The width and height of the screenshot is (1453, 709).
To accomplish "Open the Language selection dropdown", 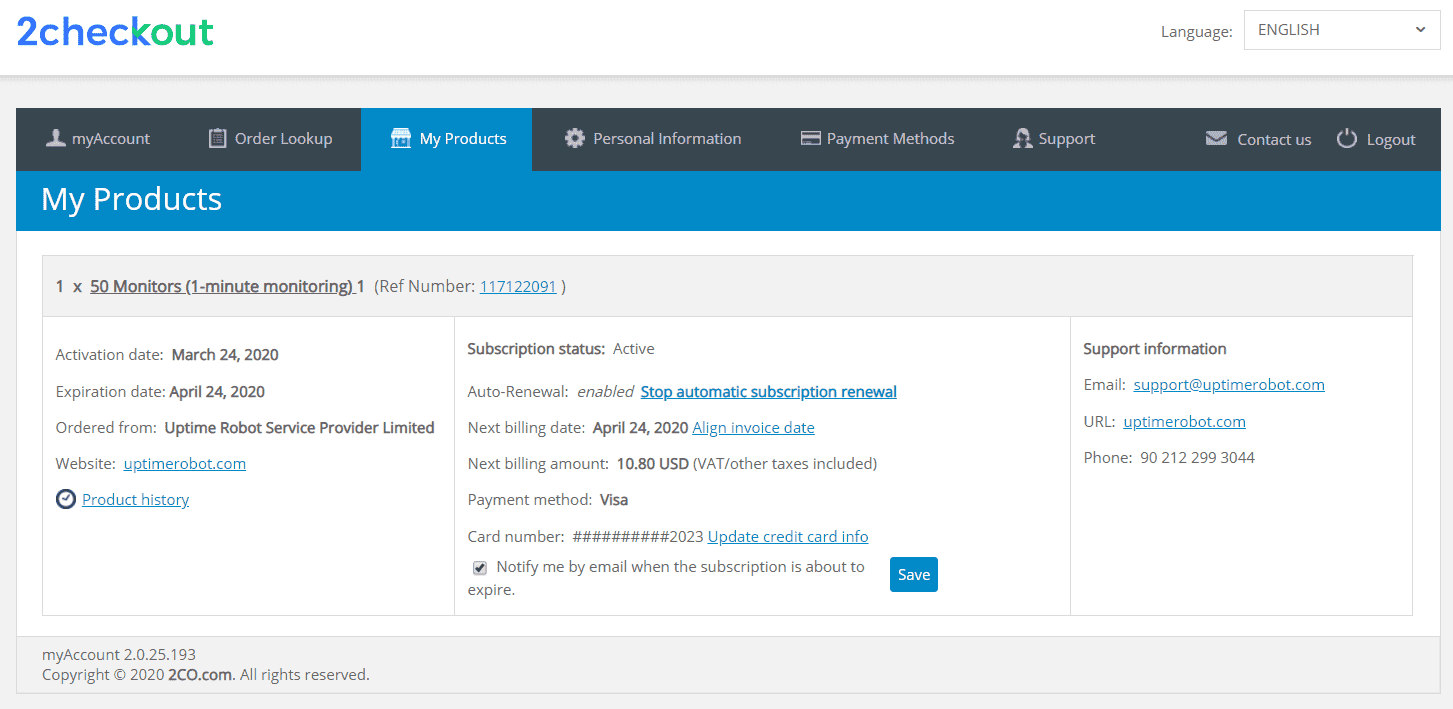I will [x=1341, y=29].
